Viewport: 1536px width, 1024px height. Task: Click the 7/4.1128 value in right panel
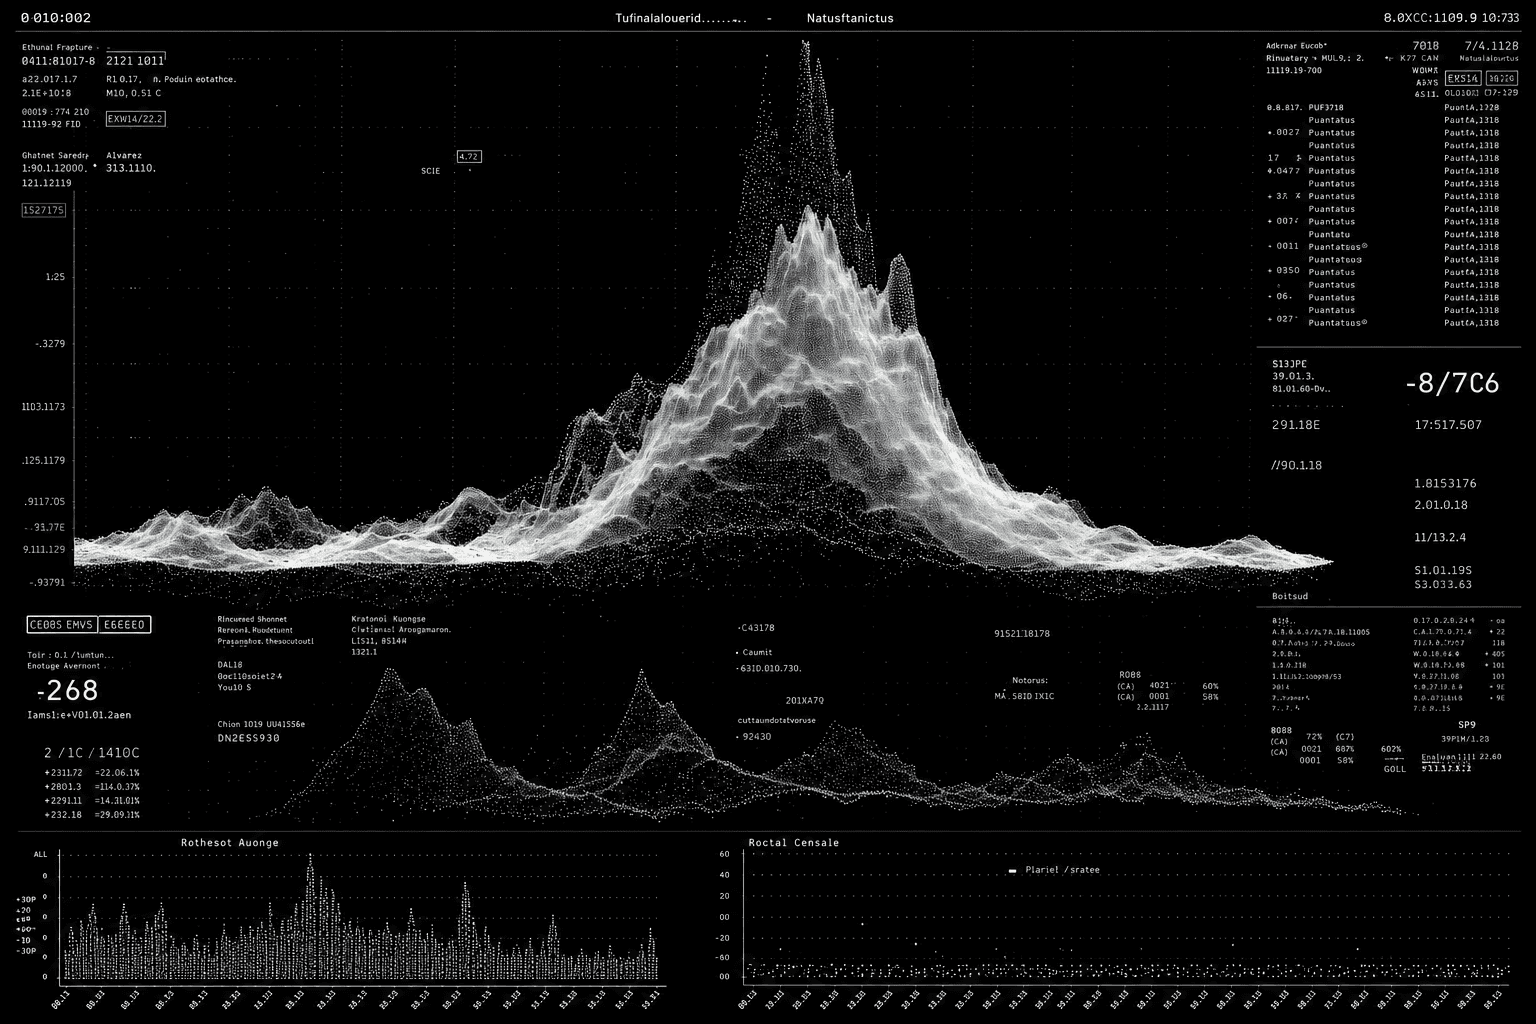click(x=1491, y=45)
